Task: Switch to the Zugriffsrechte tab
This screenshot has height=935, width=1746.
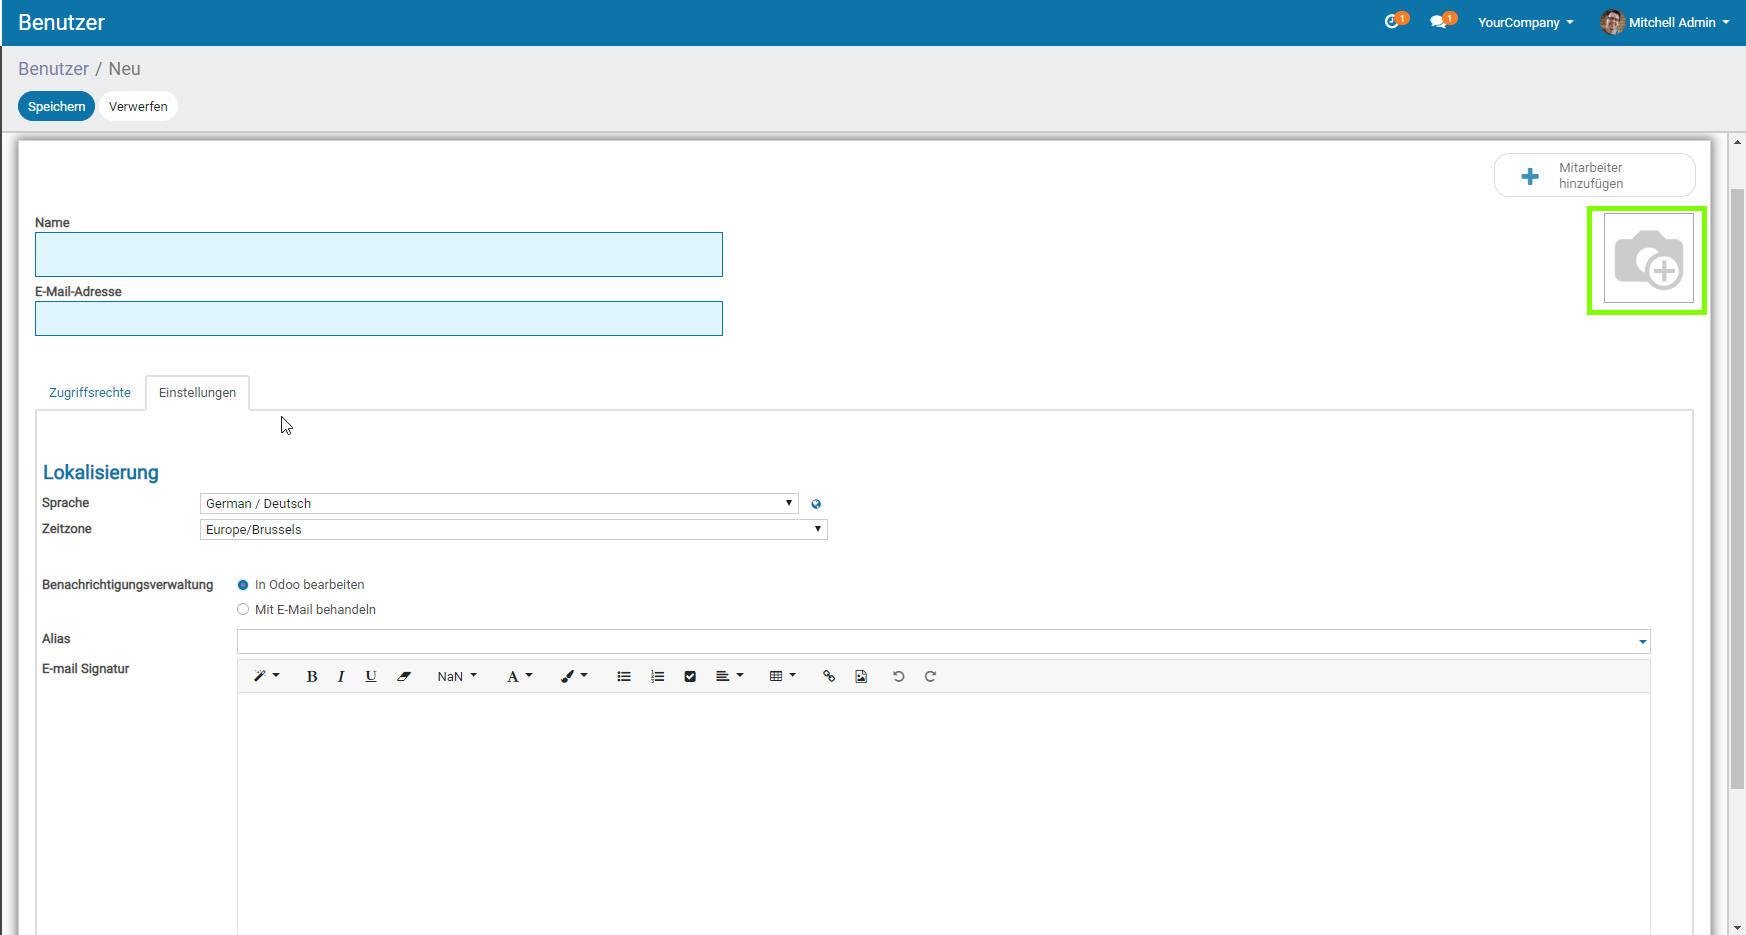Action: [90, 393]
